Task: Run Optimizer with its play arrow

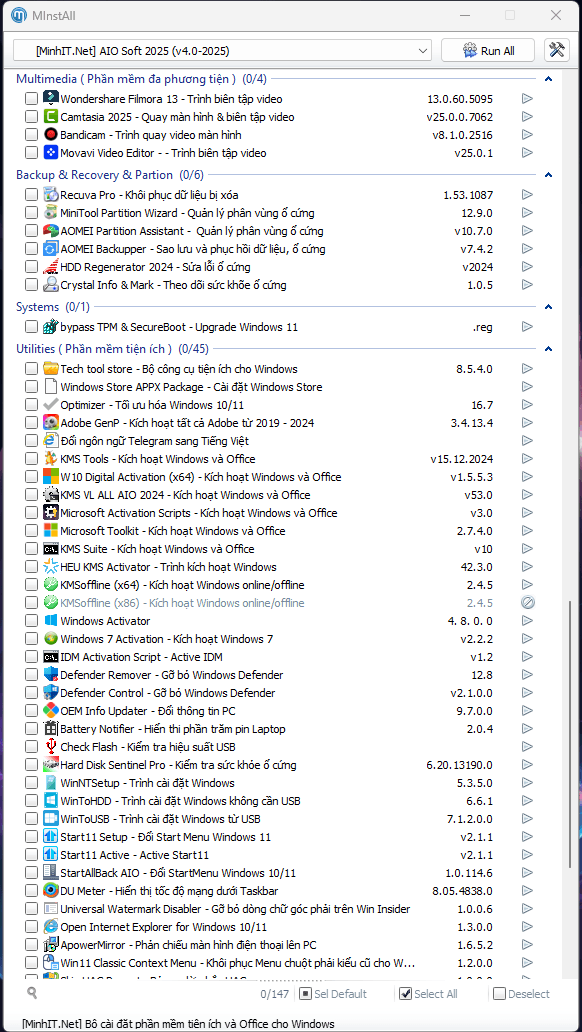Action: [527, 405]
